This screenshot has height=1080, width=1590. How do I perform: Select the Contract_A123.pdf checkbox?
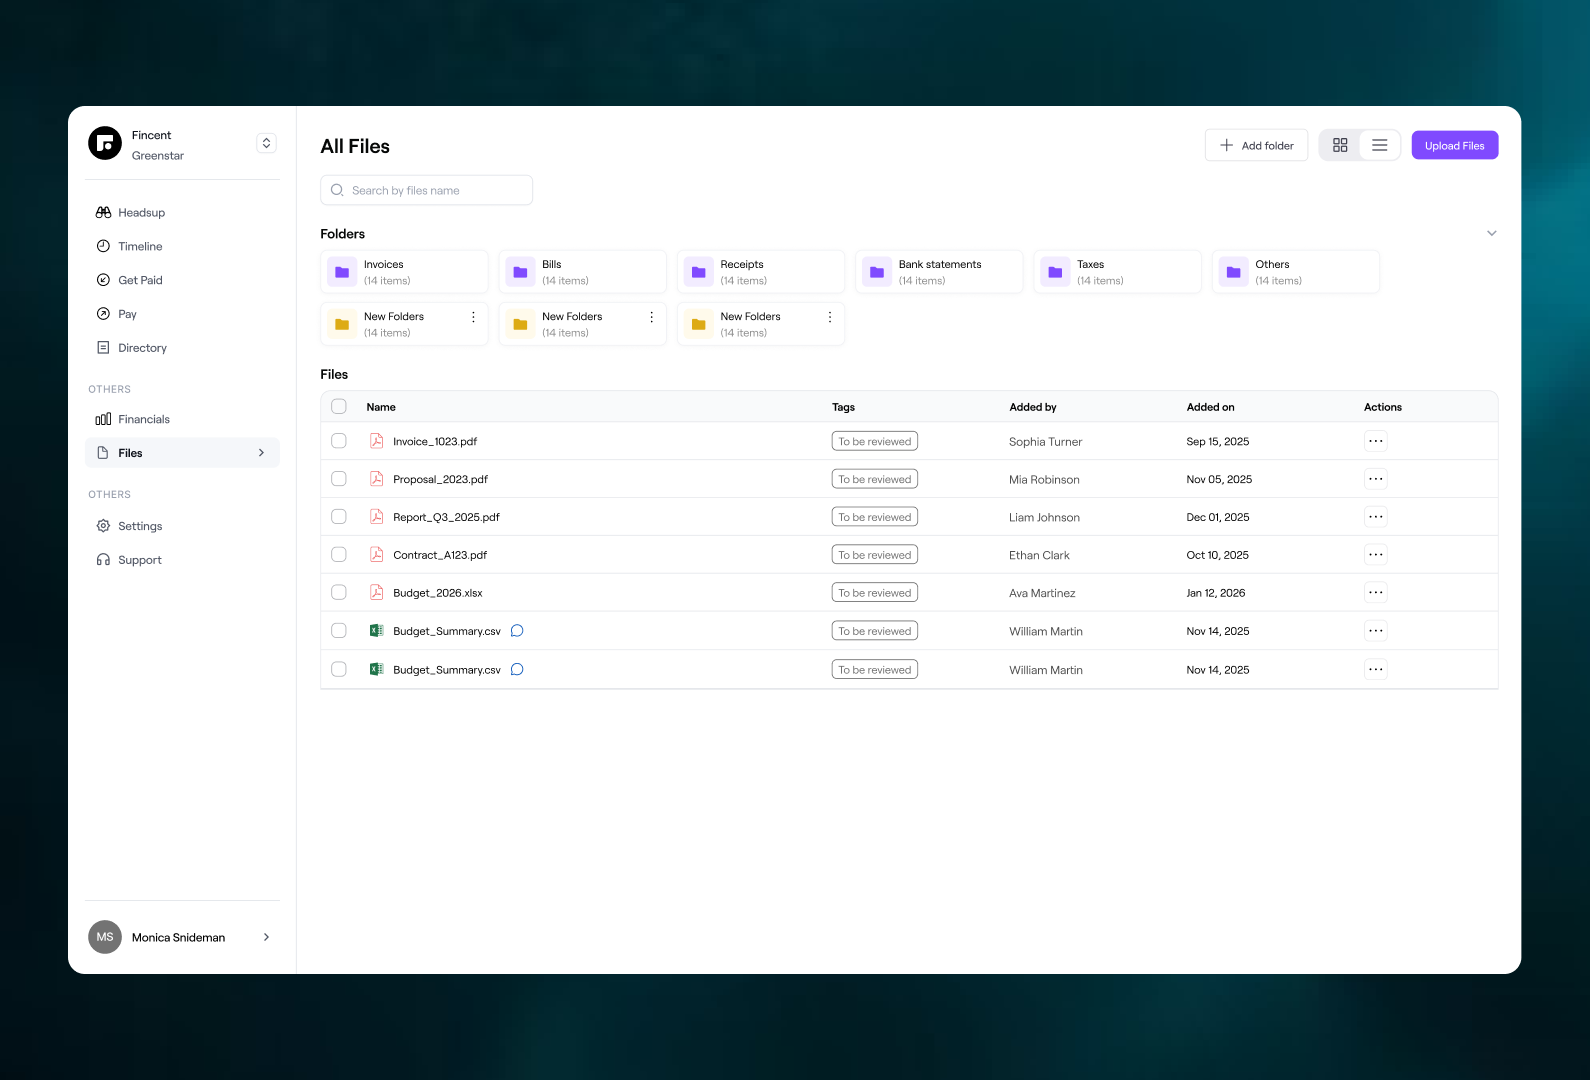point(339,555)
